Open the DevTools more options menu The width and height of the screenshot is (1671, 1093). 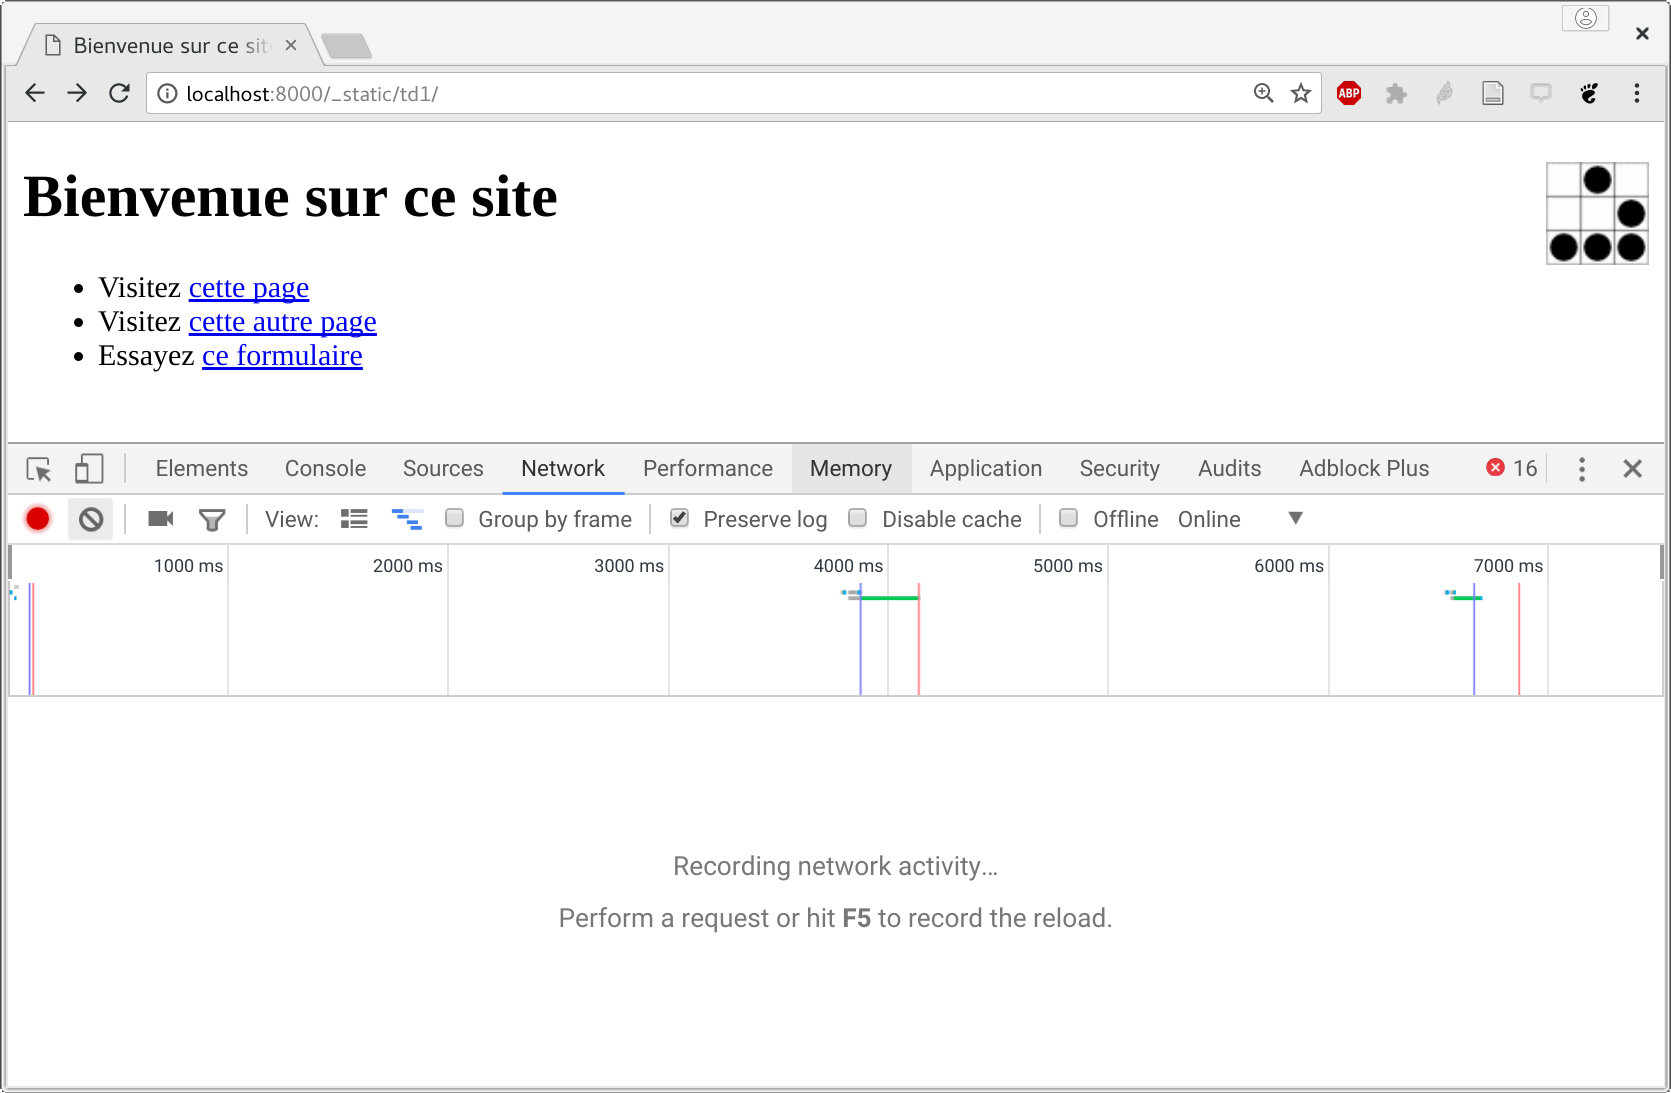point(1582,468)
